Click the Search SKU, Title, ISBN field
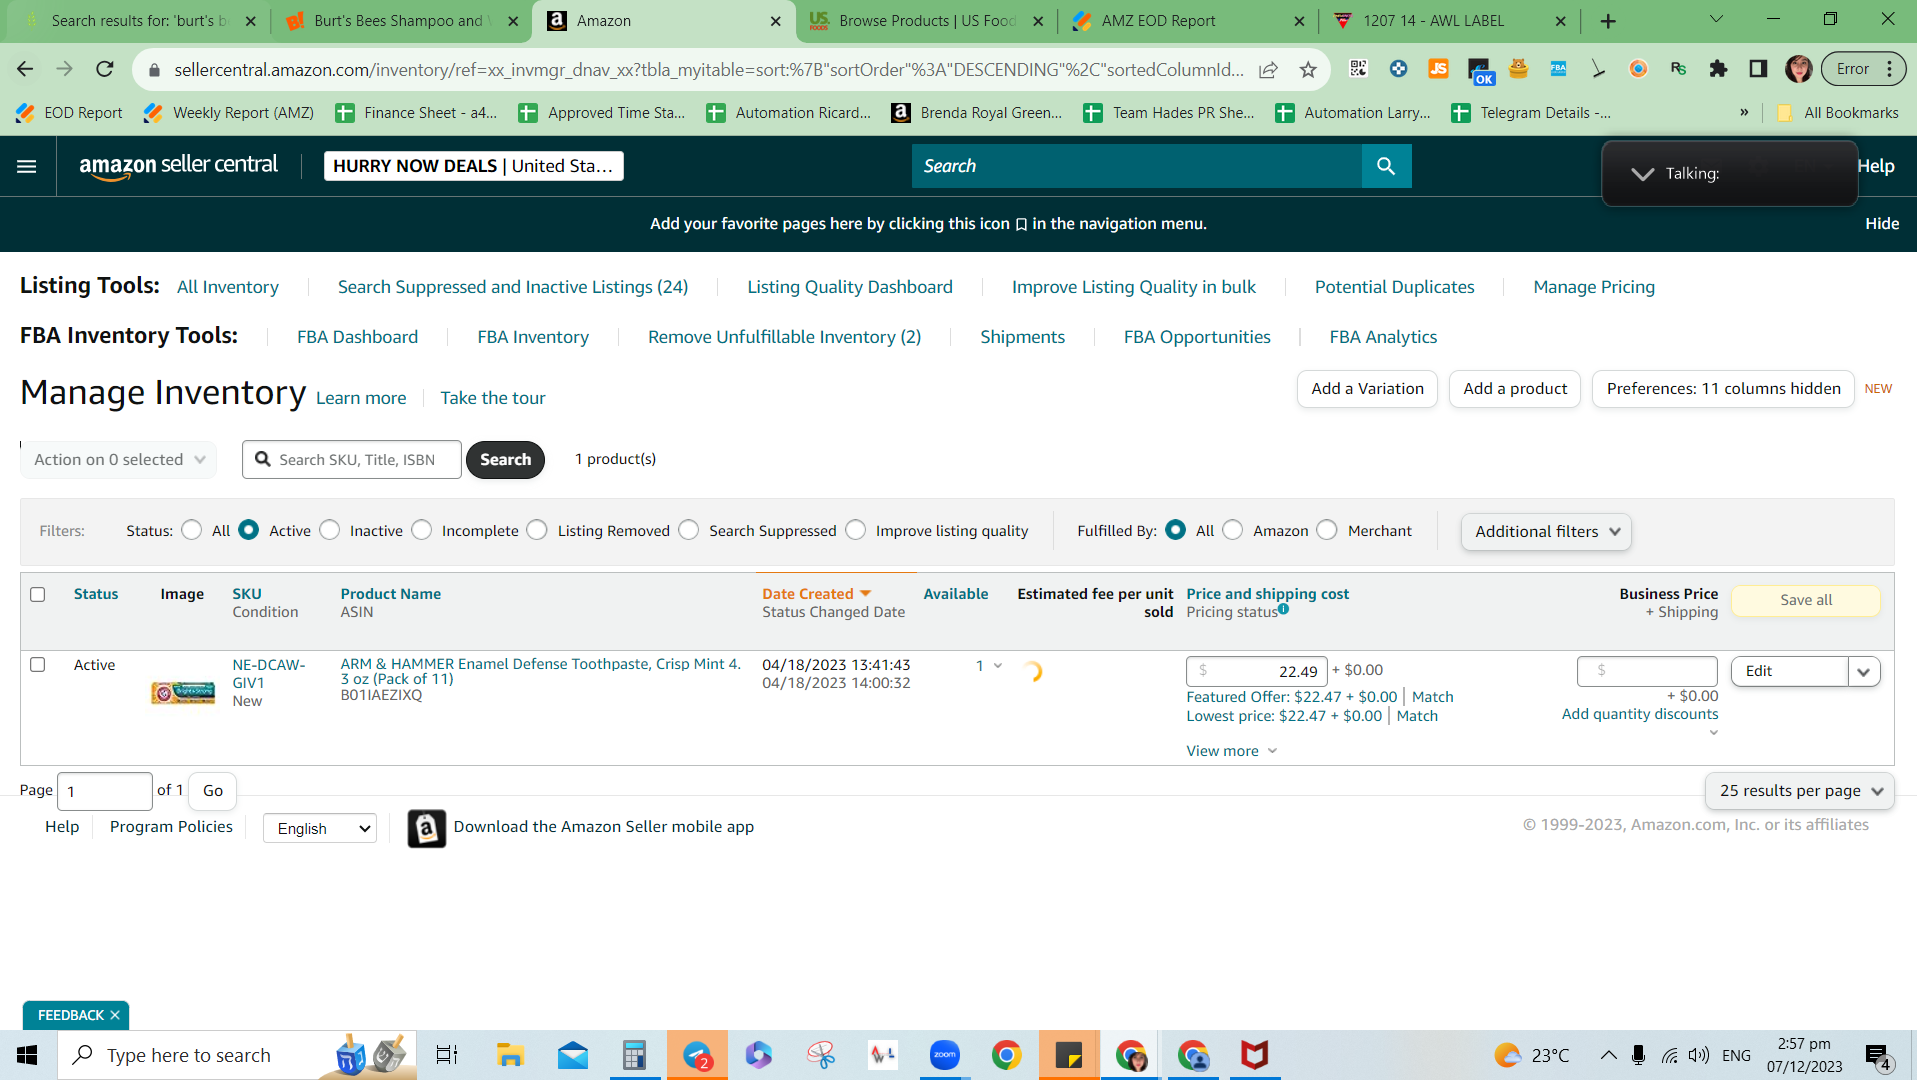The image size is (1917, 1080). 352,460
